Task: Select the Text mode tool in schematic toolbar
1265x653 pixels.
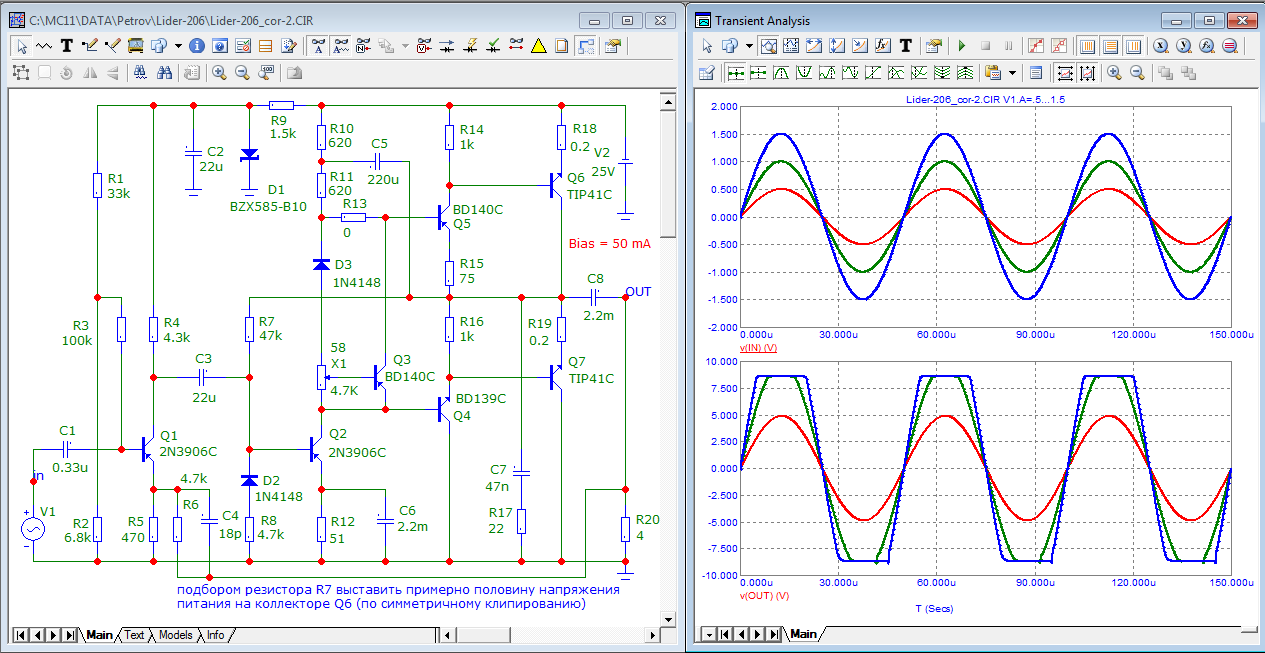Action: (66, 46)
